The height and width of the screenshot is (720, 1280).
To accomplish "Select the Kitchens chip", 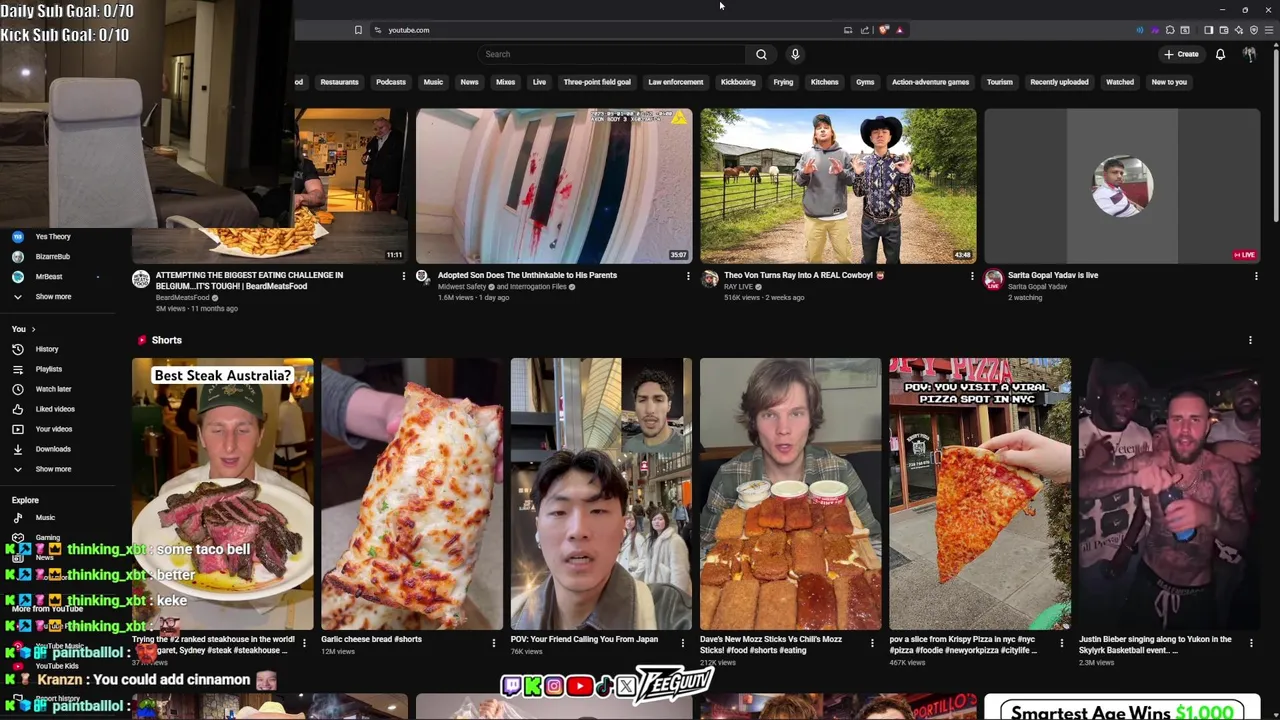I will [825, 82].
